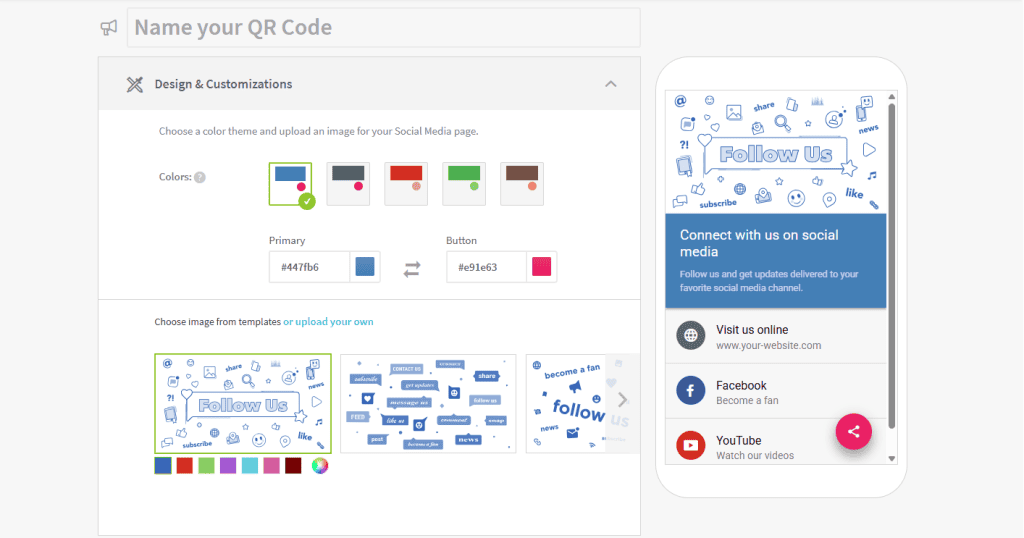Screen dimensions: 1024x538
Task: Click the Facebook icon in preview
Action: point(691,390)
